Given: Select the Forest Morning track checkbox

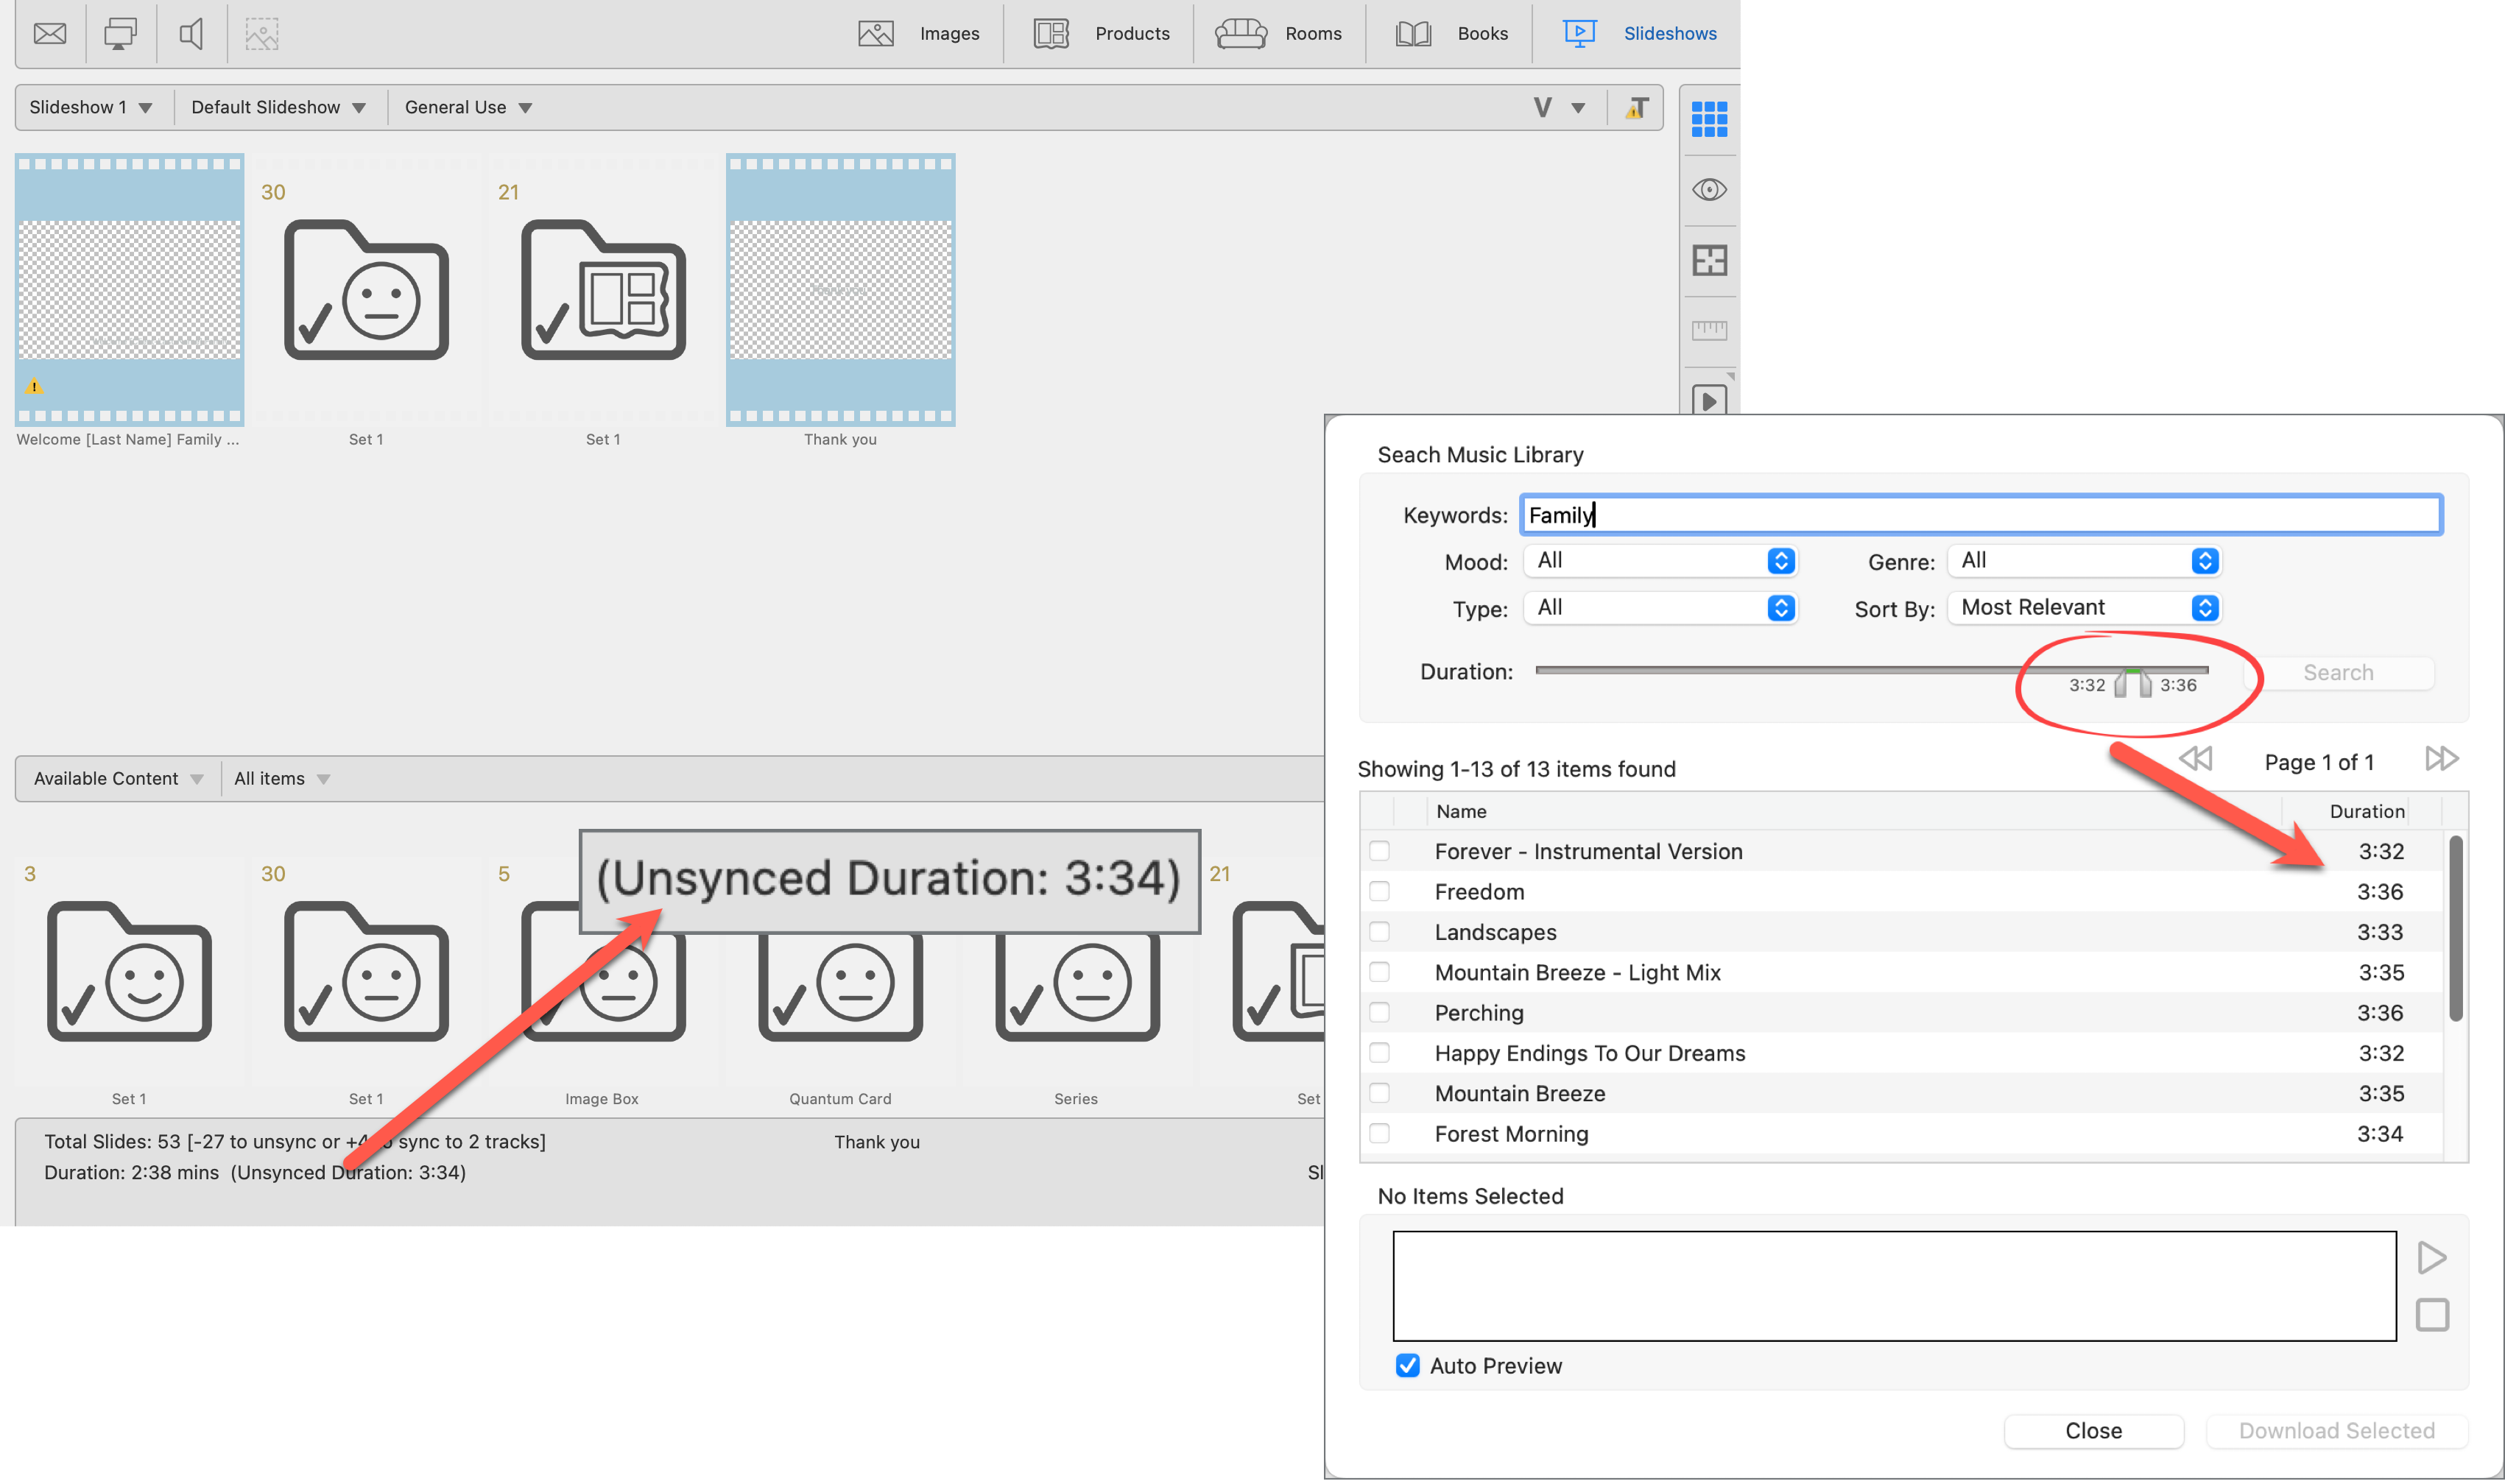Looking at the screenshot, I should 1379,1133.
